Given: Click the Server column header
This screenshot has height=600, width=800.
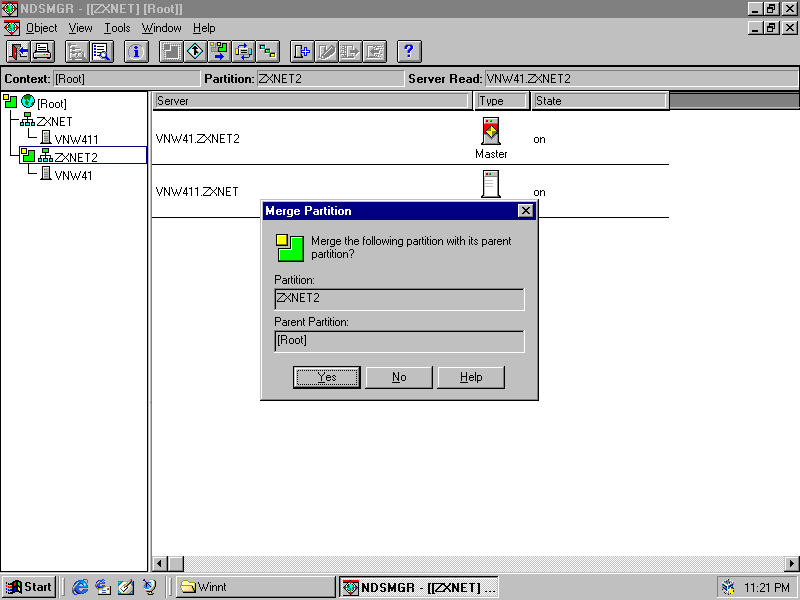Looking at the screenshot, I should 311,101.
